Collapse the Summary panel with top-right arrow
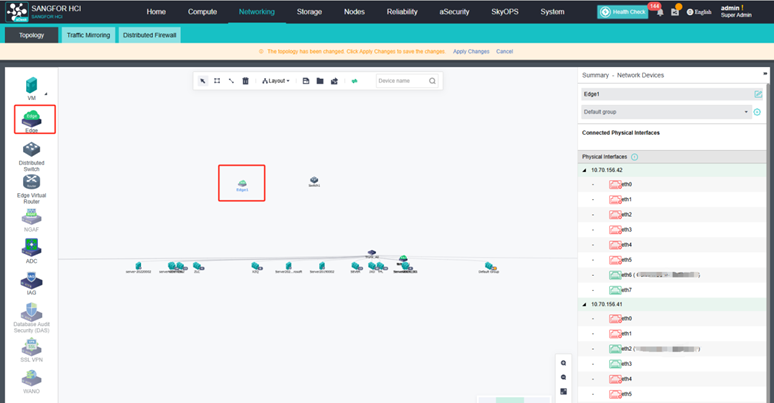 (765, 74)
